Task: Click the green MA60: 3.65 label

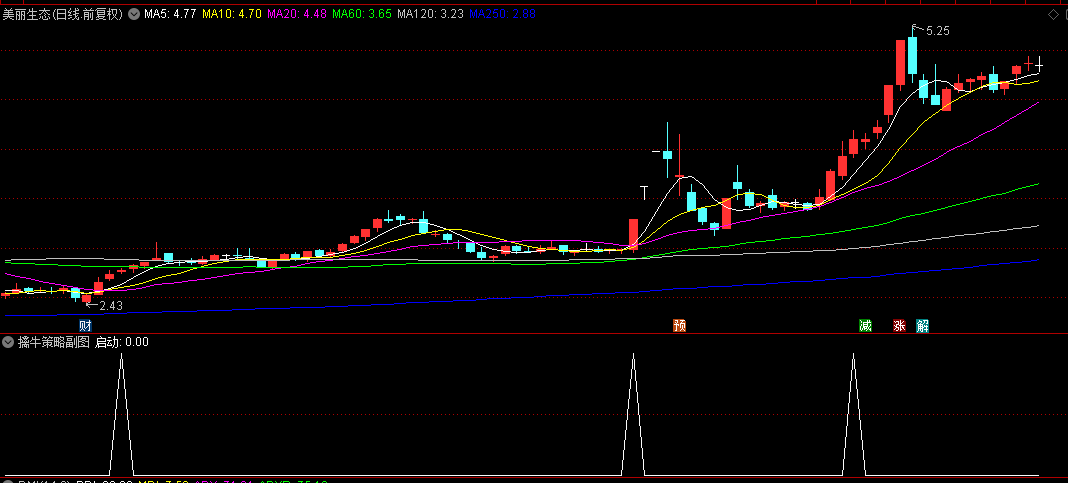Action: 362,14
